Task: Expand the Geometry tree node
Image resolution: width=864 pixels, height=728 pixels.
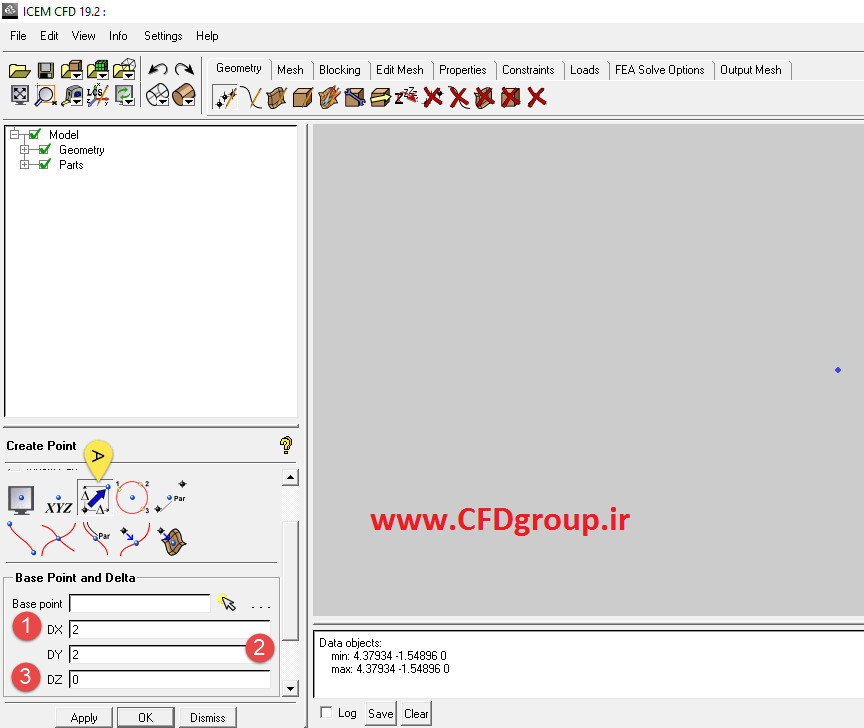Action: click(x=24, y=150)
